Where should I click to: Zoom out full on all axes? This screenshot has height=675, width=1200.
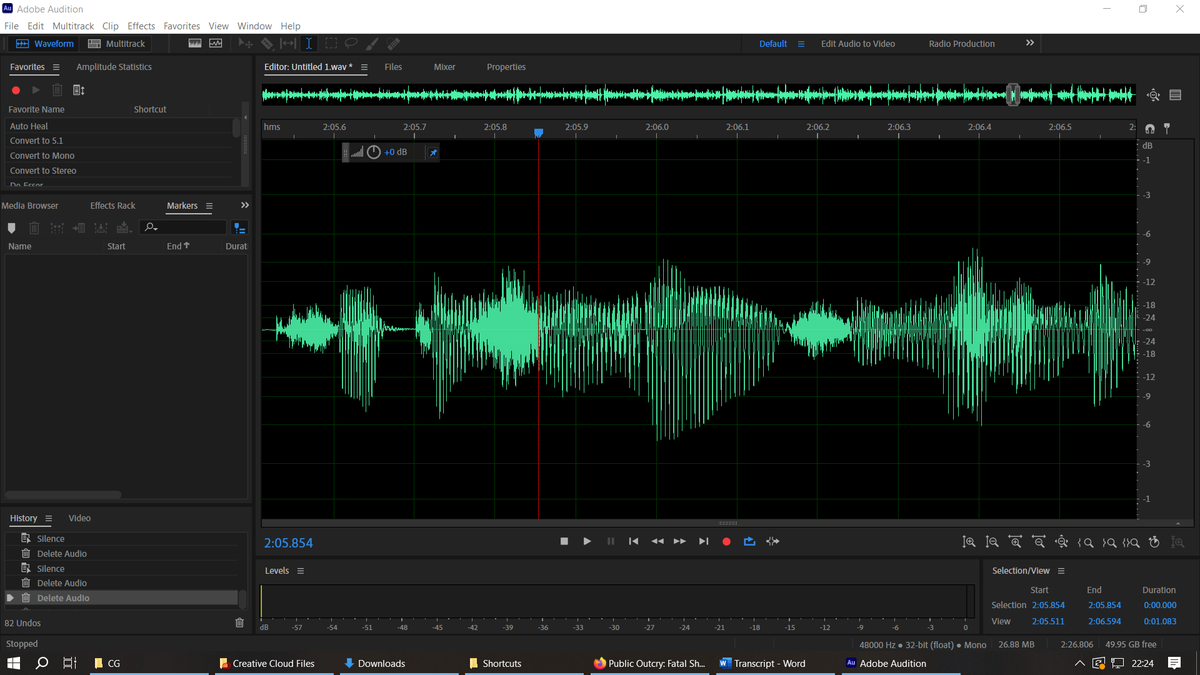pyautogui.click(x=1062, y=542)
